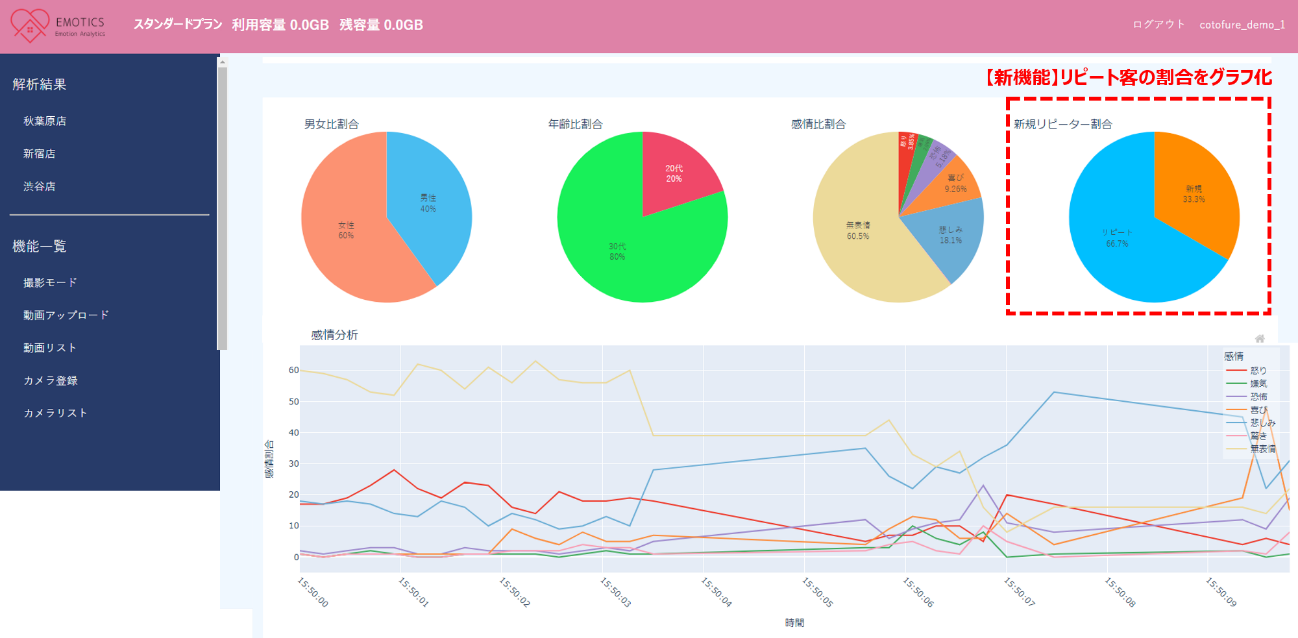Click the cotofure_demo_1 account name
1298x638 pixels.
click(x=1242, y=25)
